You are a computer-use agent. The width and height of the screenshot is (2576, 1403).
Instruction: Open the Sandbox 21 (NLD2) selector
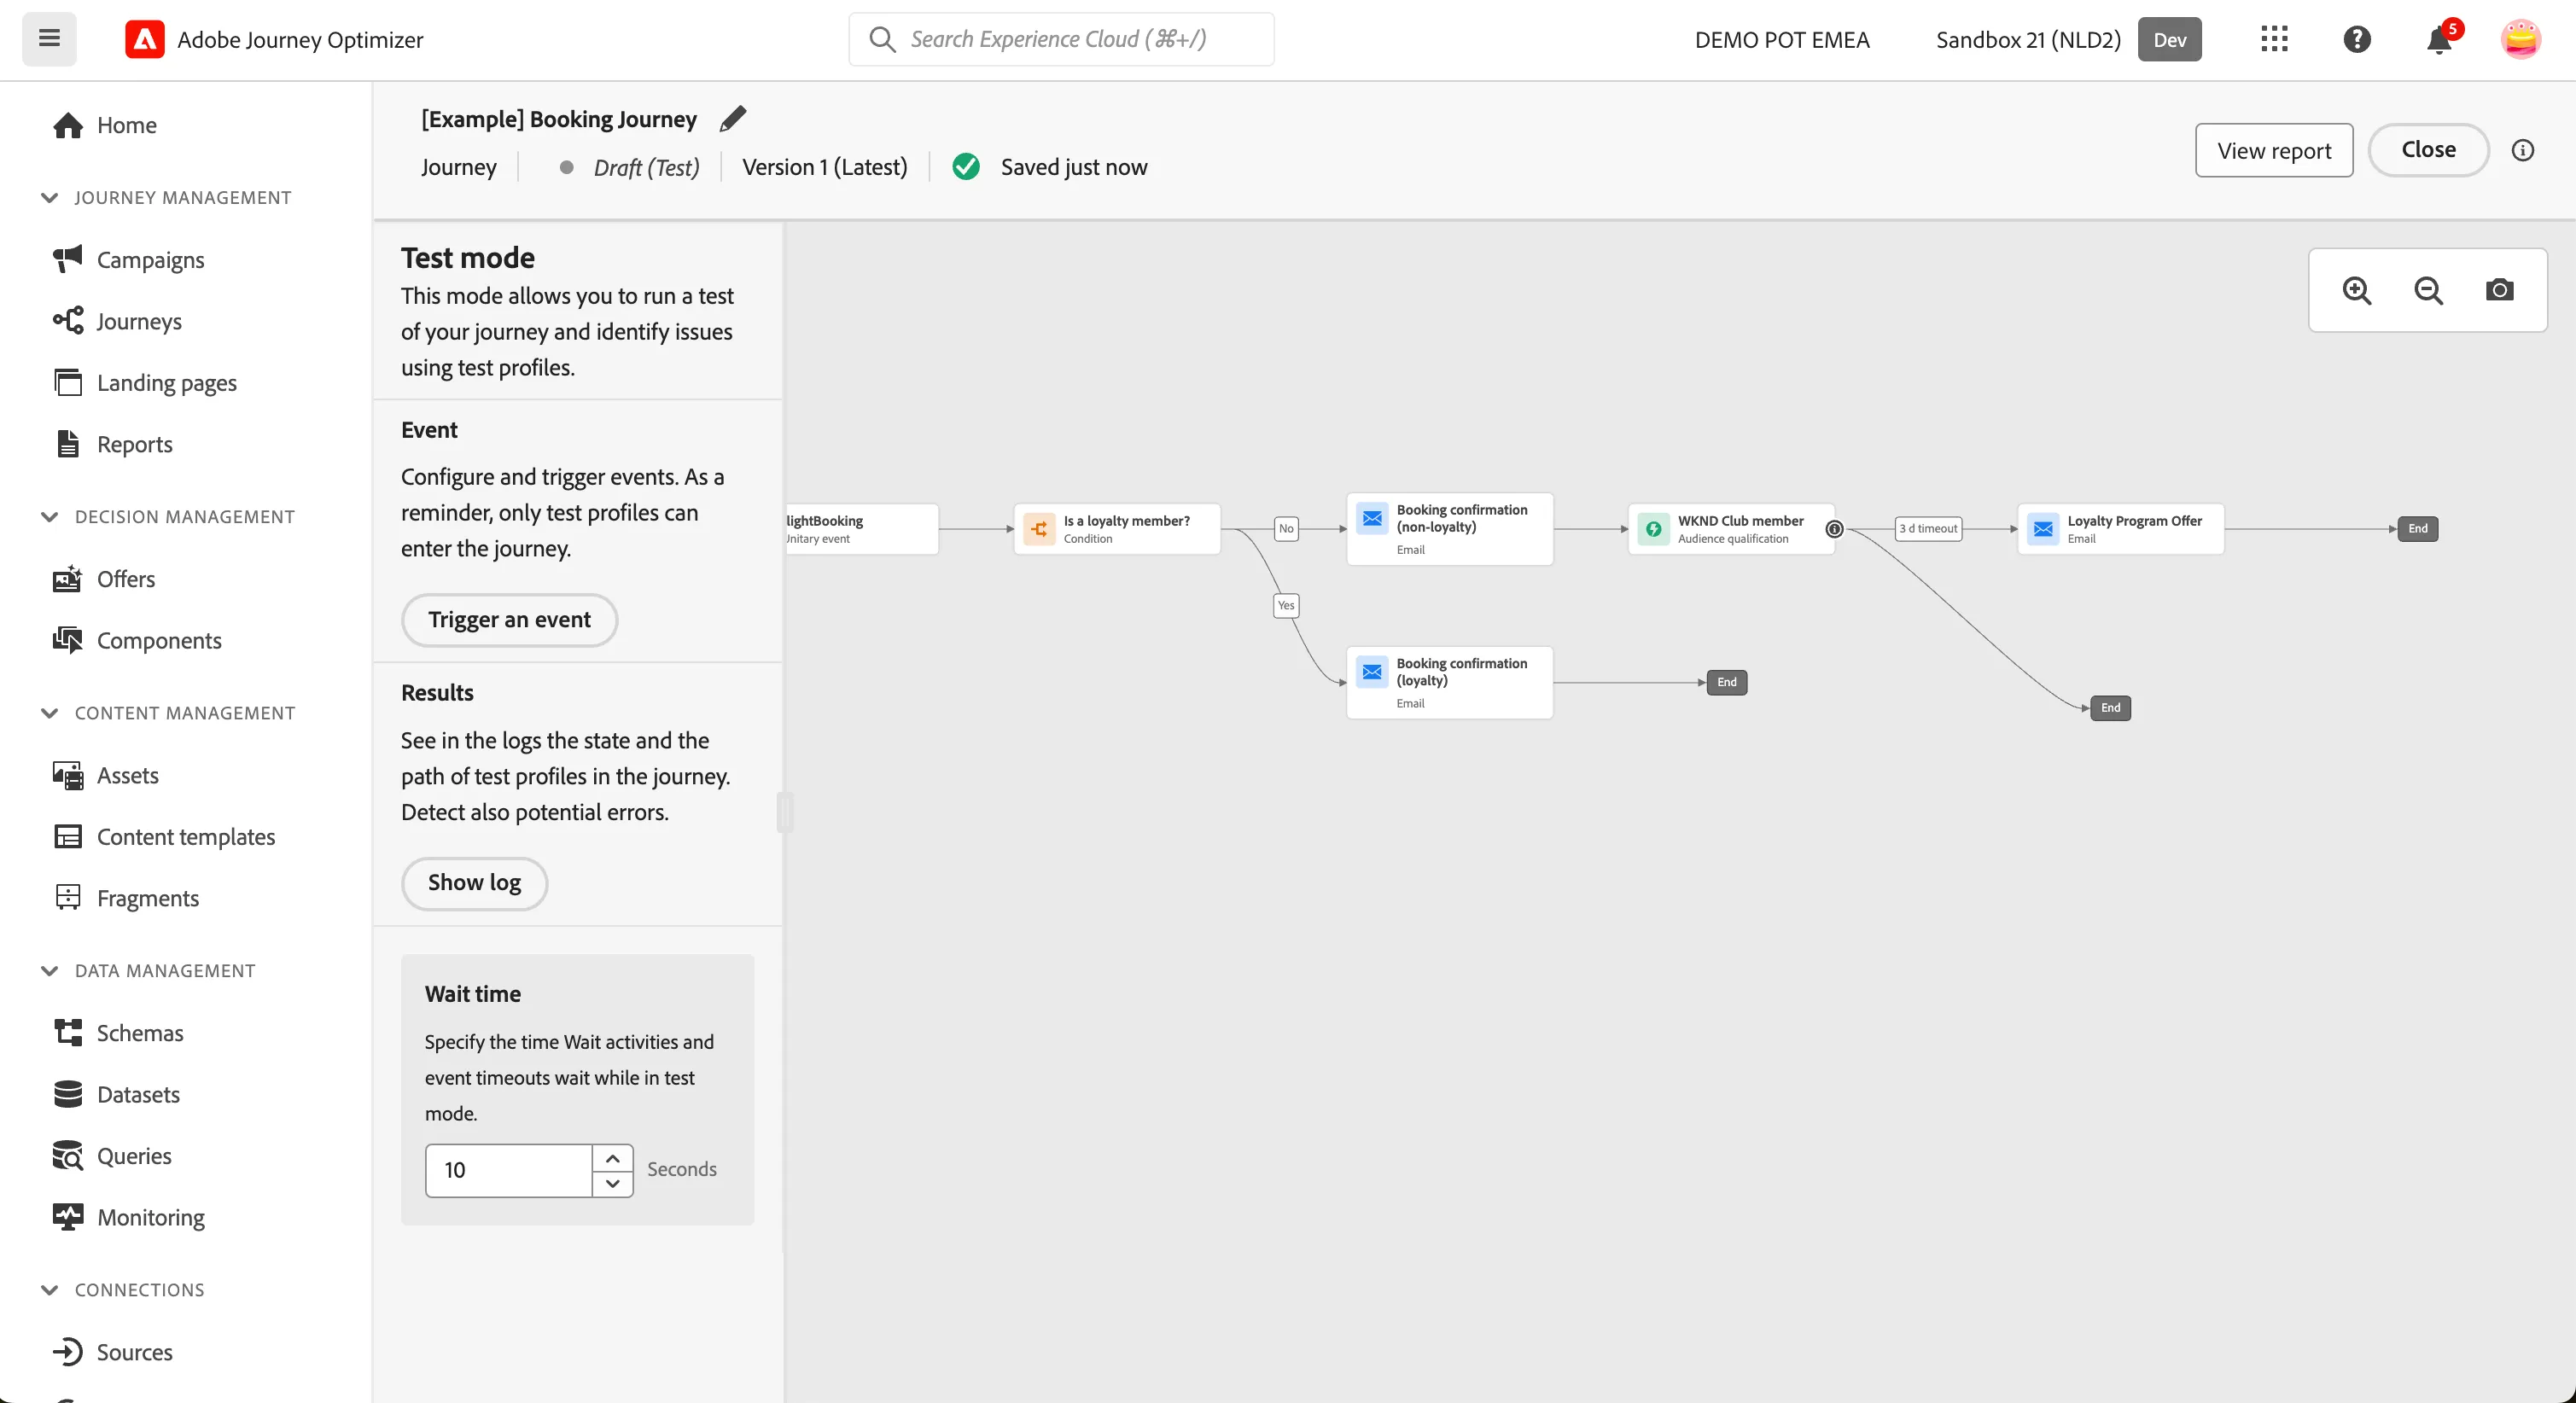2067,39
